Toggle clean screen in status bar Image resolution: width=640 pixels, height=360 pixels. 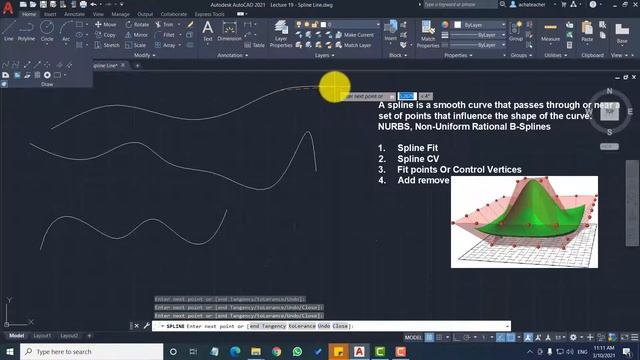(x=624, y=337)
